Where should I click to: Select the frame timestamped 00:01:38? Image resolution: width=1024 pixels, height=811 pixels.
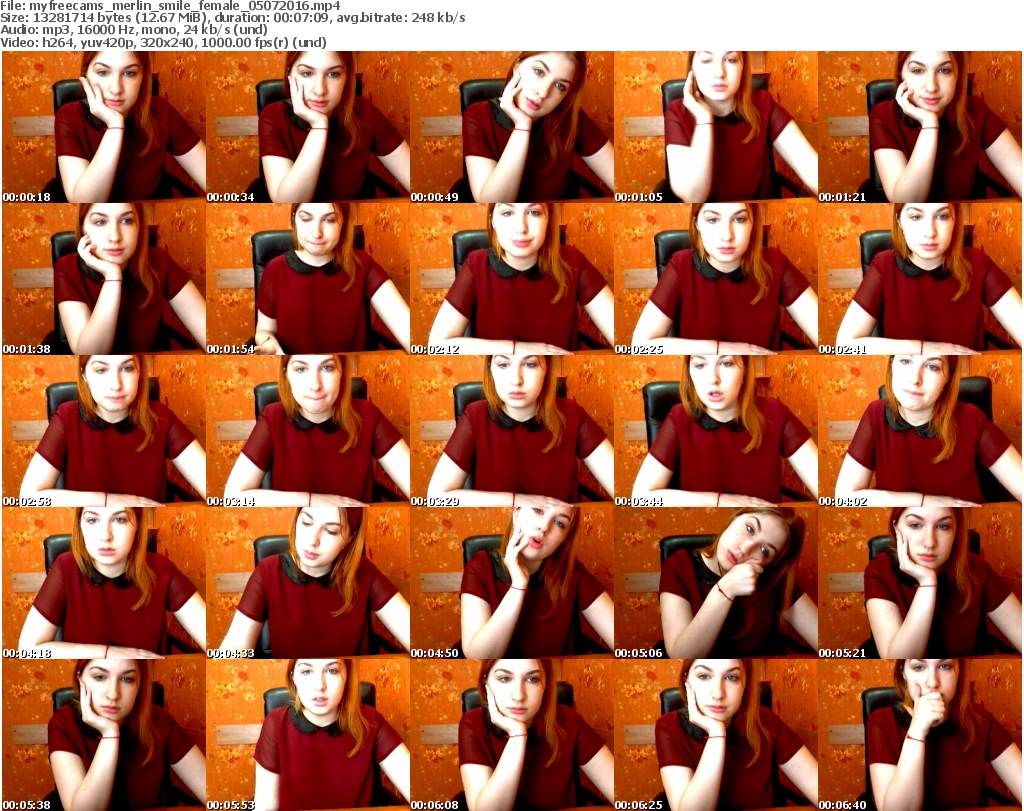tap(104, 279)
